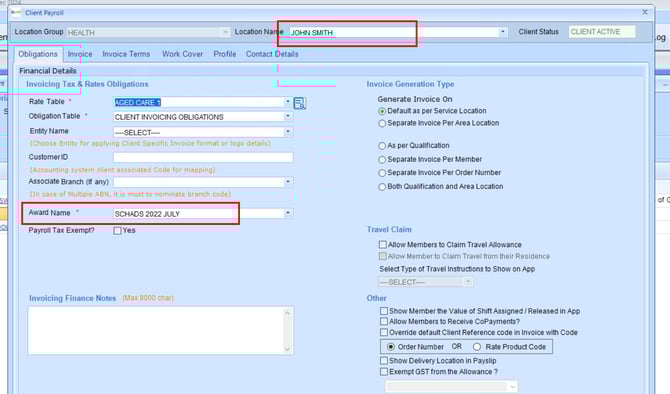Click the notes scrollbar down arrow
The width and height of the screenshot is (670, 394).
[288, 349]
